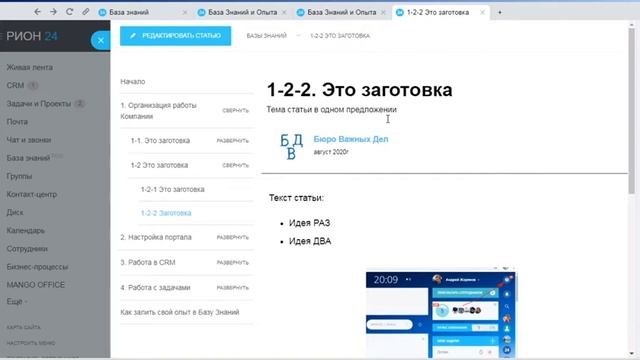Open Бизнес-процессы in sidebar
Viewport: 640px width, 360px height.
coord(37,267)
